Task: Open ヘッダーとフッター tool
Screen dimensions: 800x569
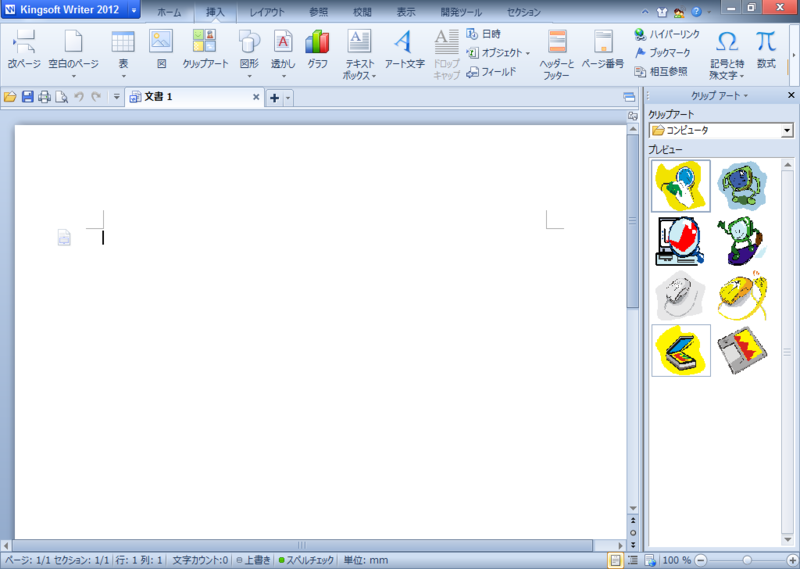Action: (557, 54)
